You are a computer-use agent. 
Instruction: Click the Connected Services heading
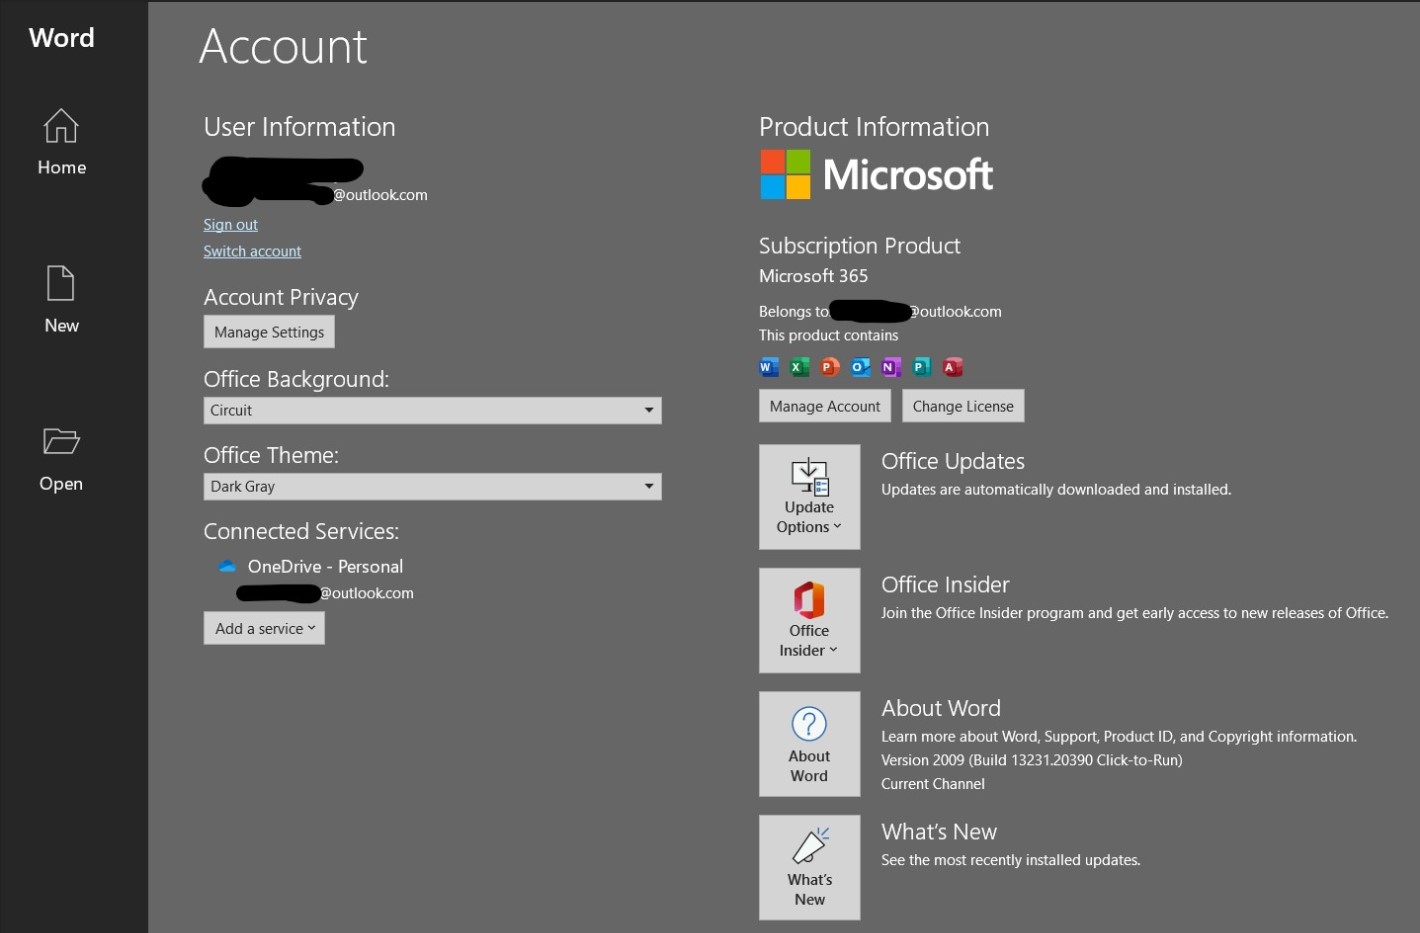point(301,531)
